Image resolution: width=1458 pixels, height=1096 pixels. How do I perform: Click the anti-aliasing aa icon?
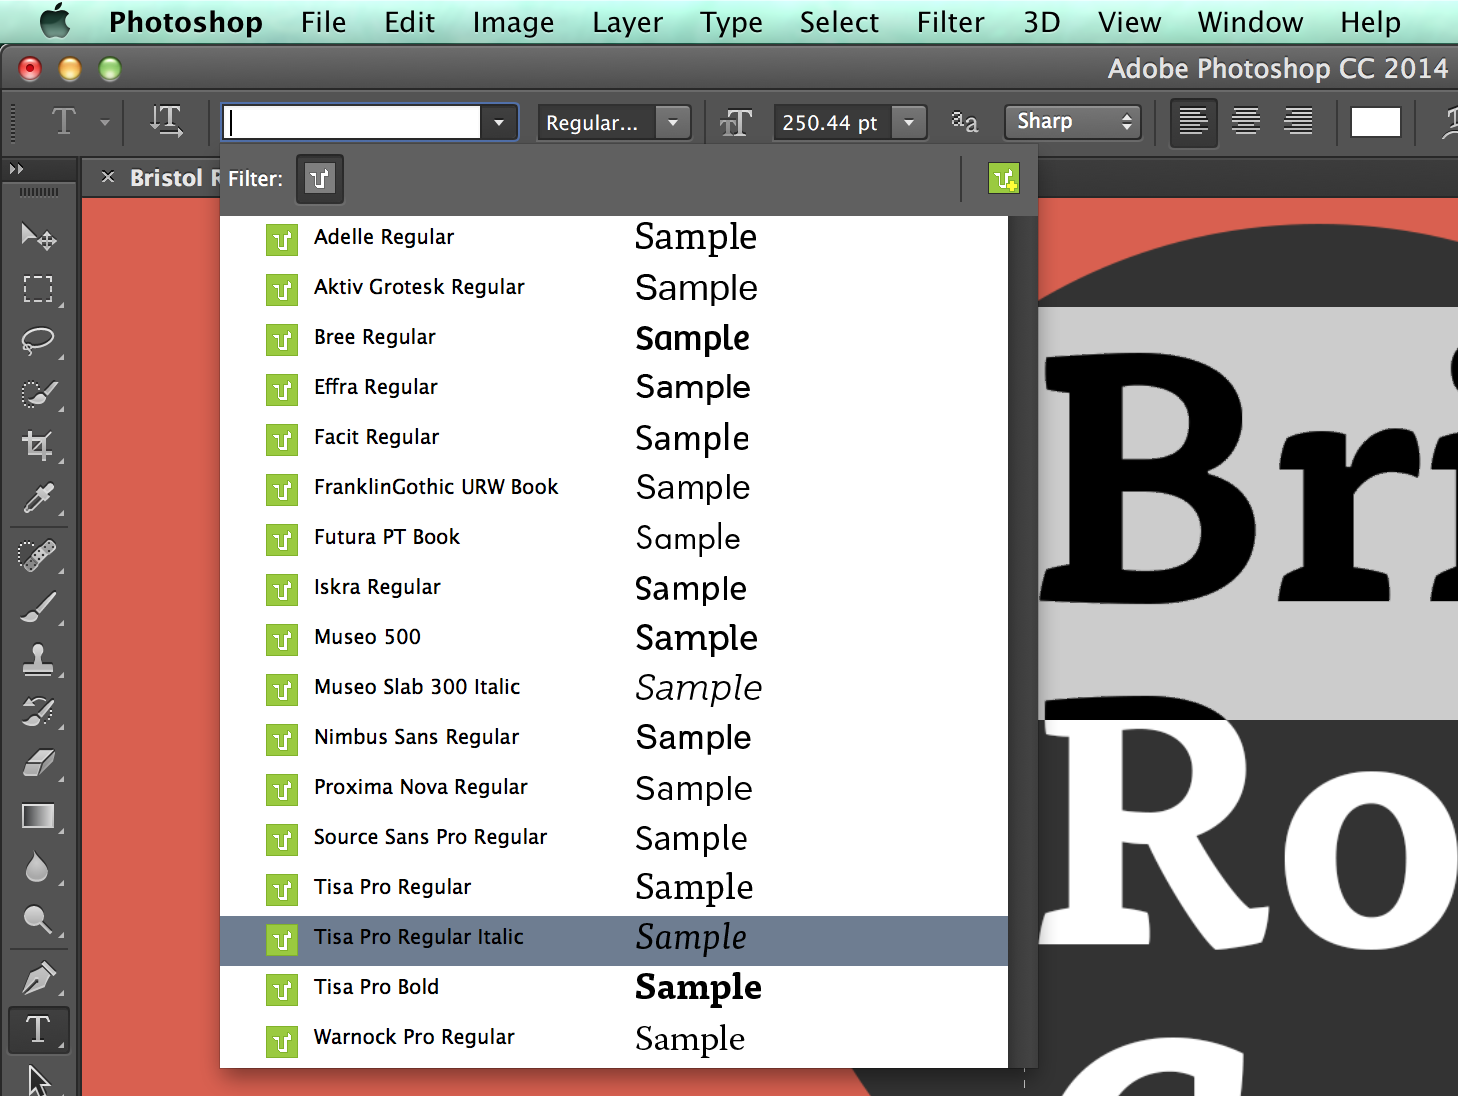[x=964, y=122]
